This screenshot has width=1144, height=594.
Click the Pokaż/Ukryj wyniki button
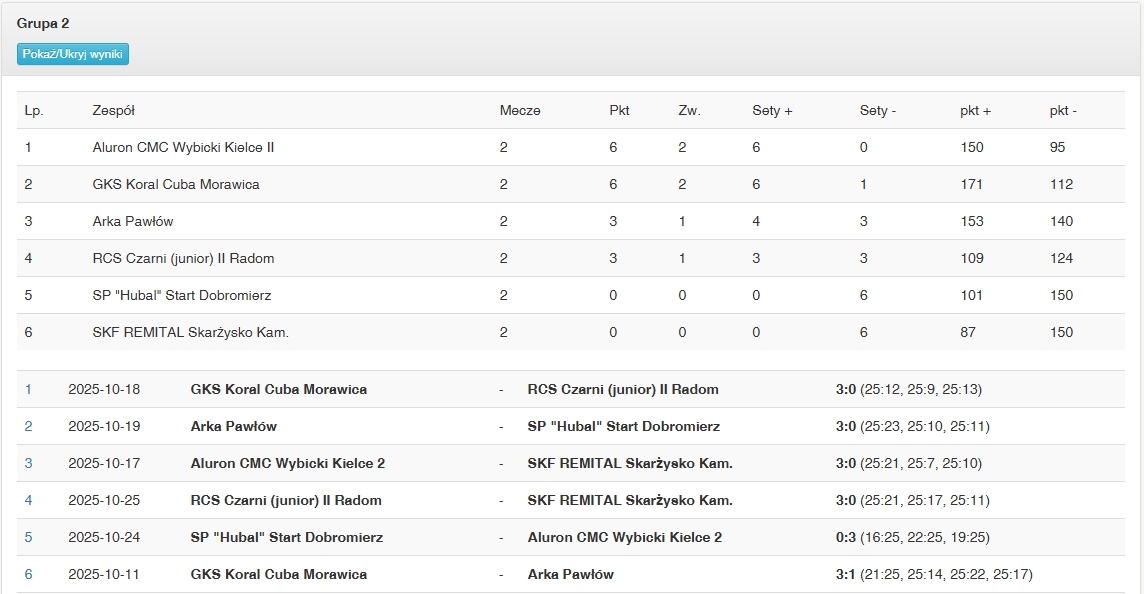point(73,54)
